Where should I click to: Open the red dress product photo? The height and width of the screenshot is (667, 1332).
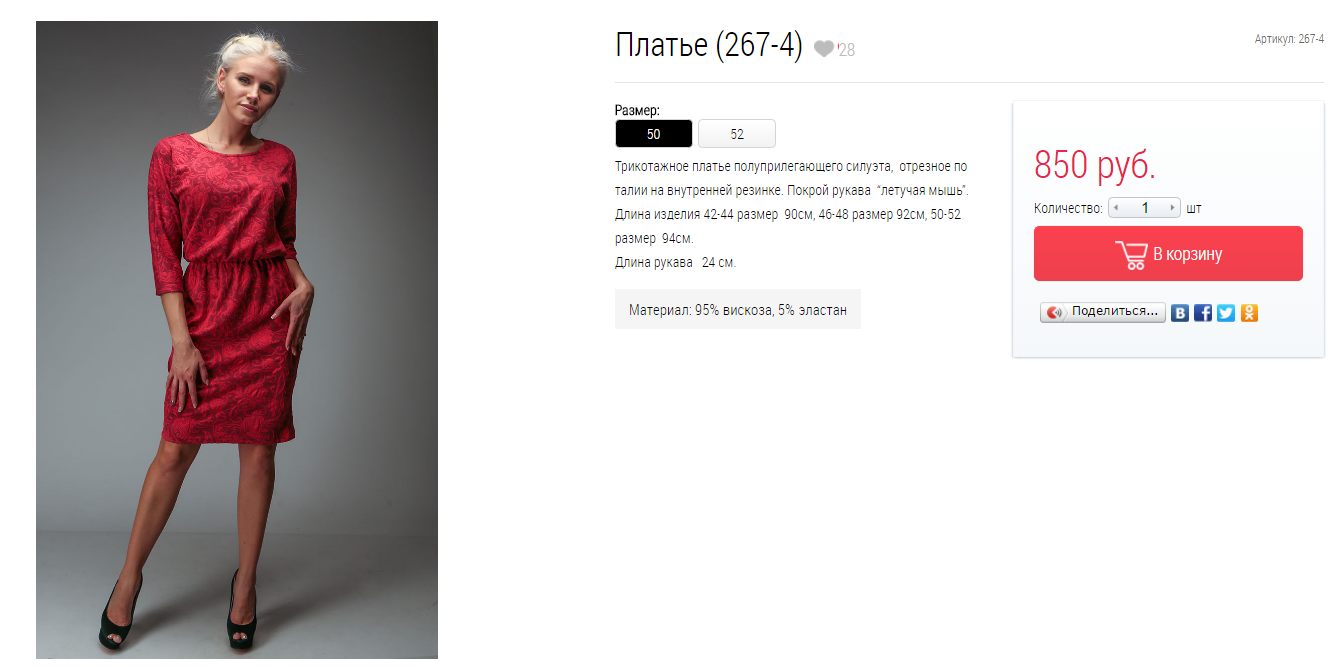(237, 340)
